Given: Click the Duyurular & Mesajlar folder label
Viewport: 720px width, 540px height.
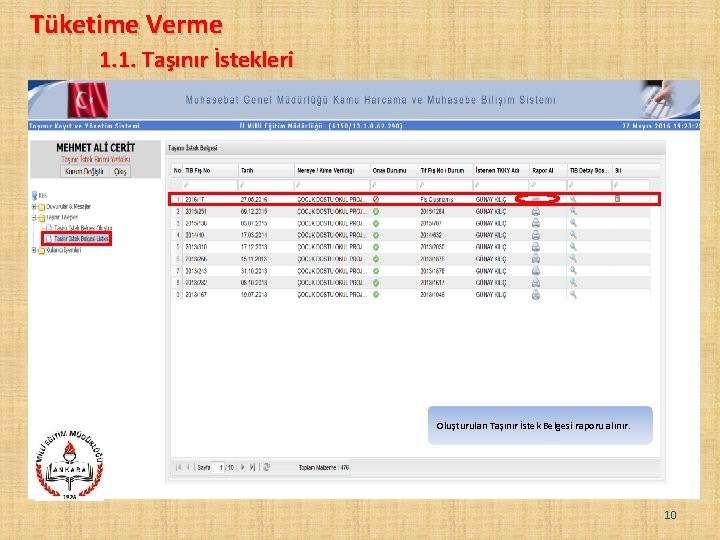Looking at the screenshot, I should pos(68,207).
